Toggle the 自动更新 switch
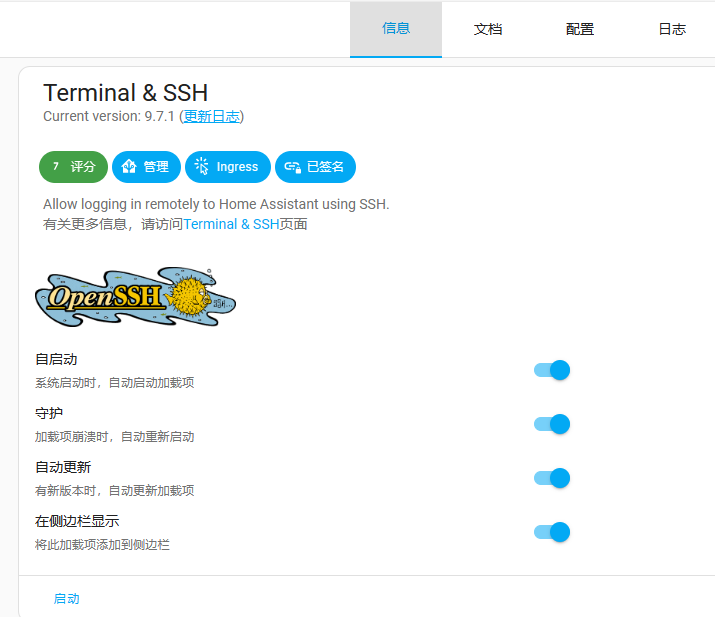This screenshot has height=617, width=715. point(552,478)
